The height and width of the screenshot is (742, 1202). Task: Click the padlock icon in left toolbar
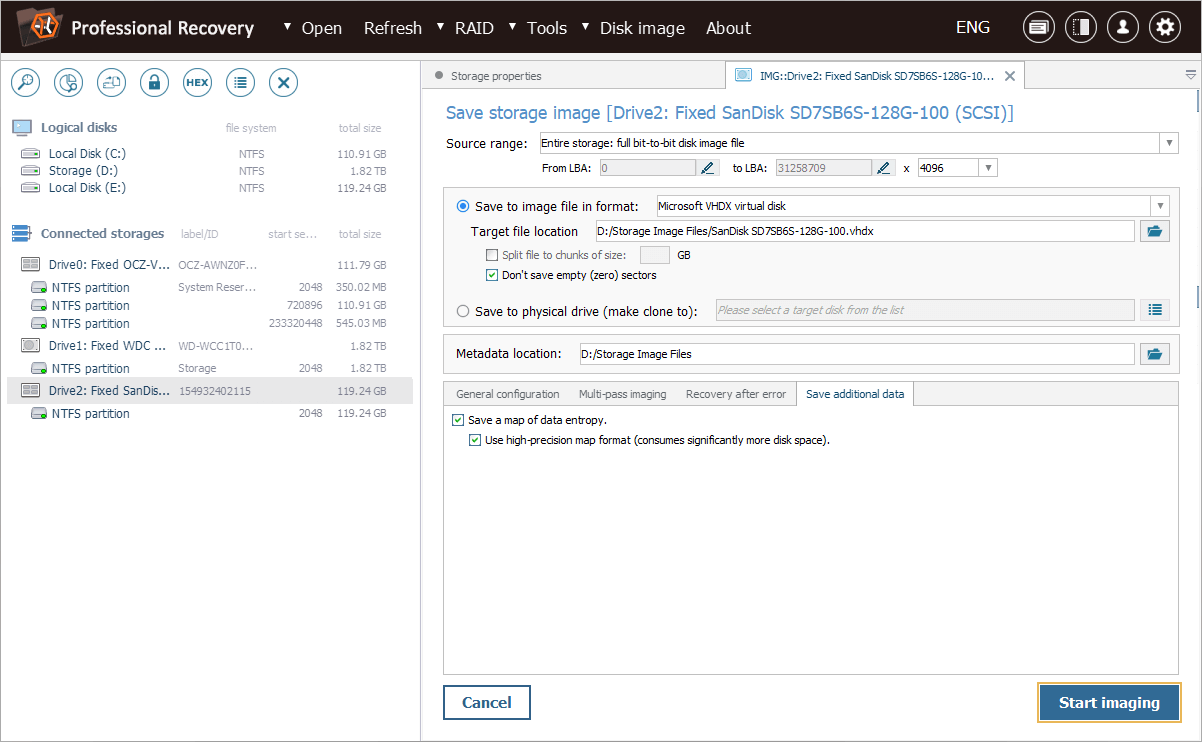(x=154, y=83)
